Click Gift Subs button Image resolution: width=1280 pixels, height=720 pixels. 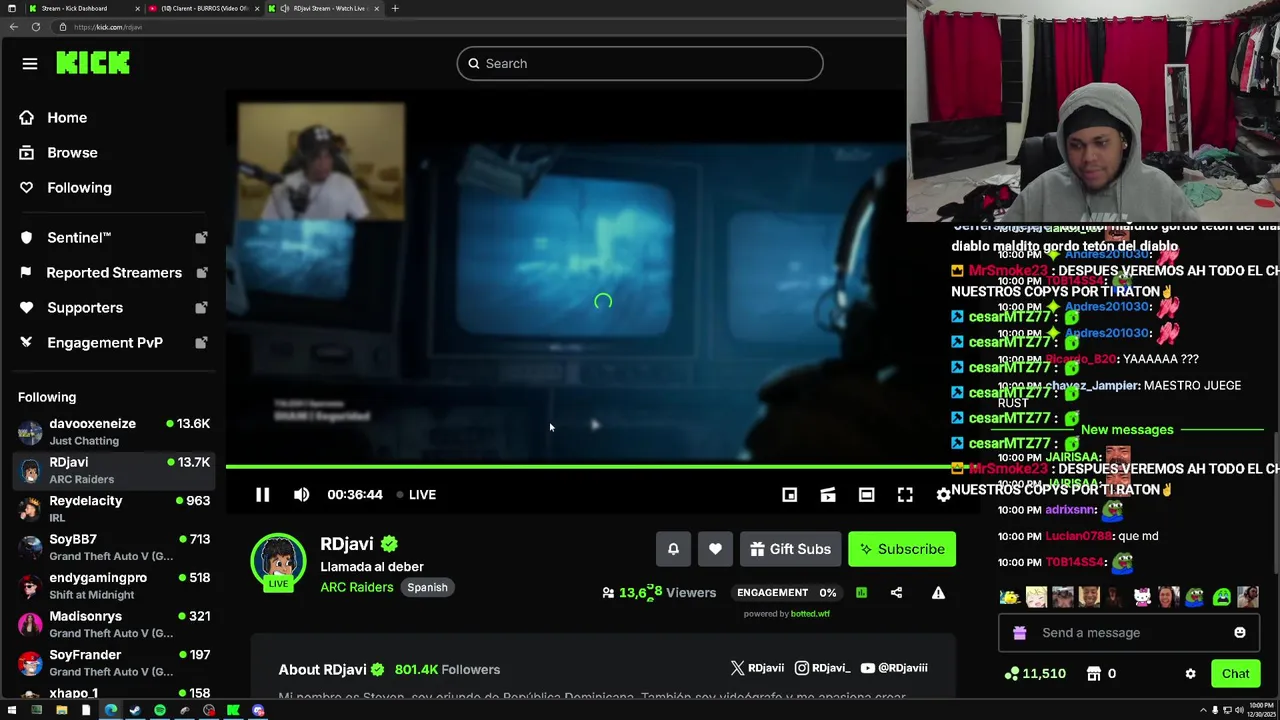(790, 549)
